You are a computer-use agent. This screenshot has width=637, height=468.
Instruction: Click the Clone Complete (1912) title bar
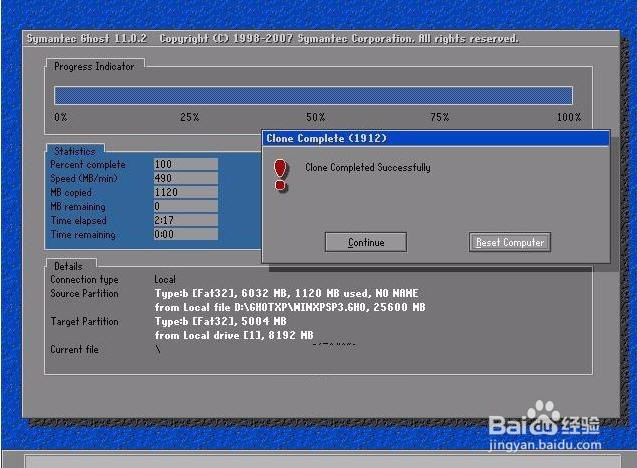(436, 138)
